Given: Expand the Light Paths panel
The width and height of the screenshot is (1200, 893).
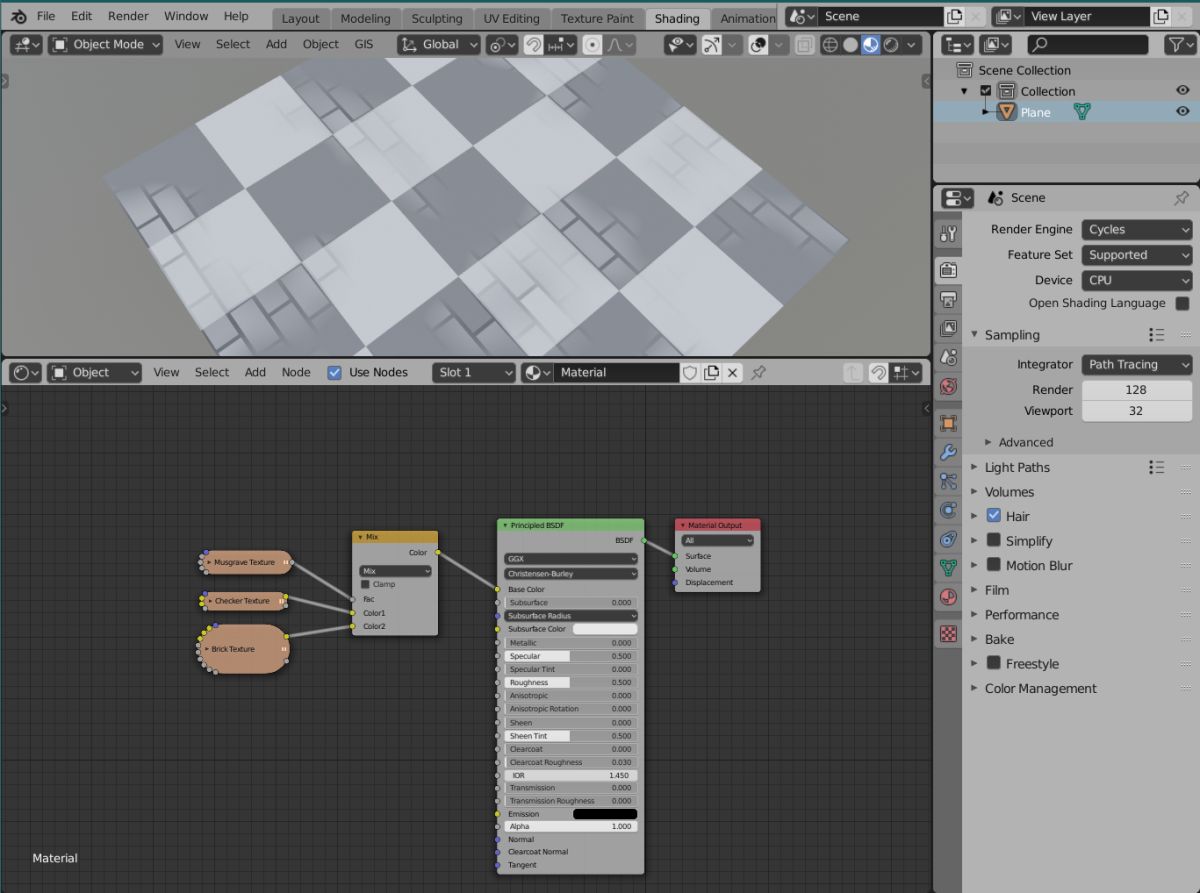Looking at the screenshot, I should click(x=1017, y=467).
